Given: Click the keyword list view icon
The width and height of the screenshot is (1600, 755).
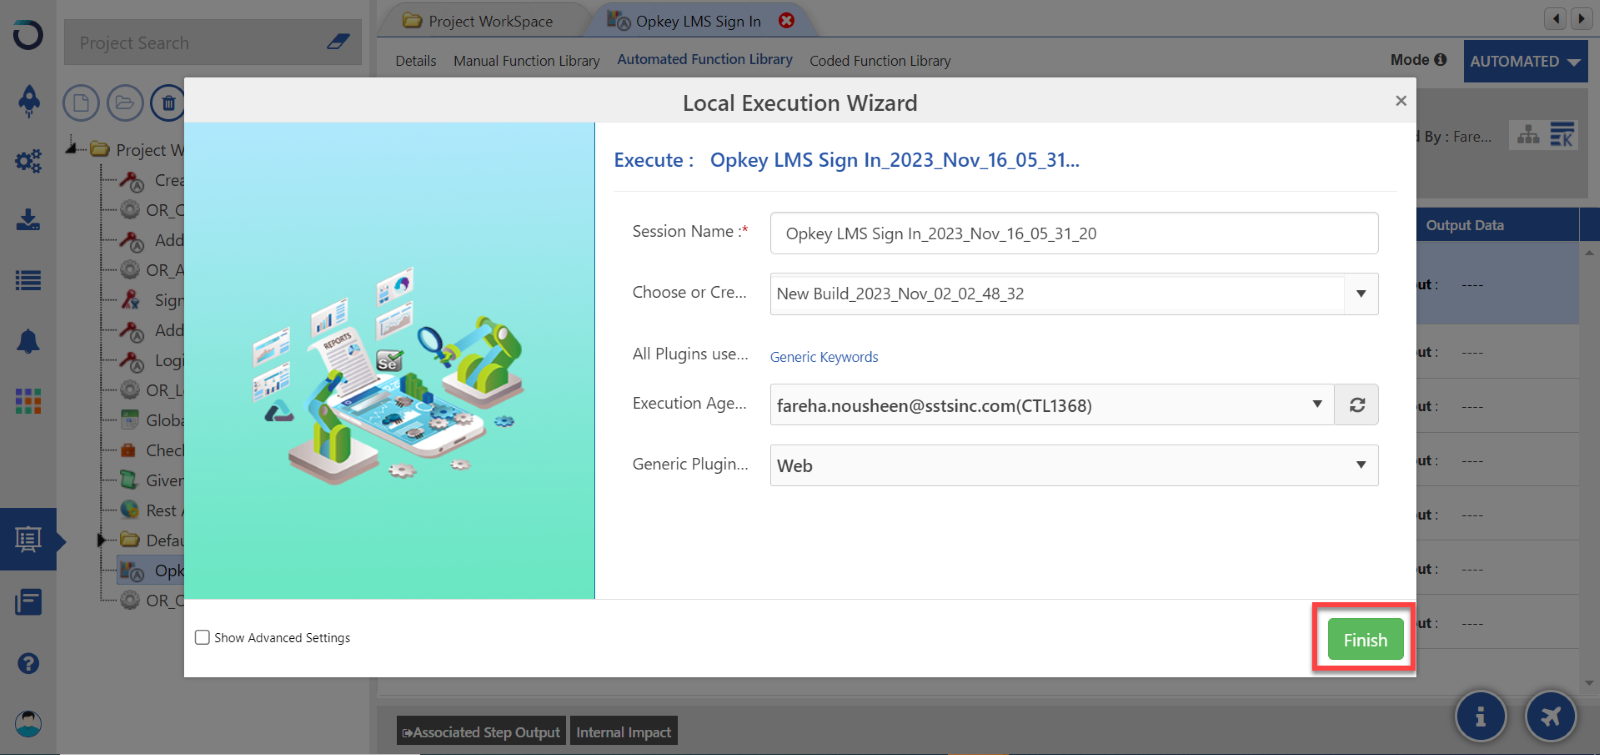Looking at the screenshot, I should (1562, 134).
